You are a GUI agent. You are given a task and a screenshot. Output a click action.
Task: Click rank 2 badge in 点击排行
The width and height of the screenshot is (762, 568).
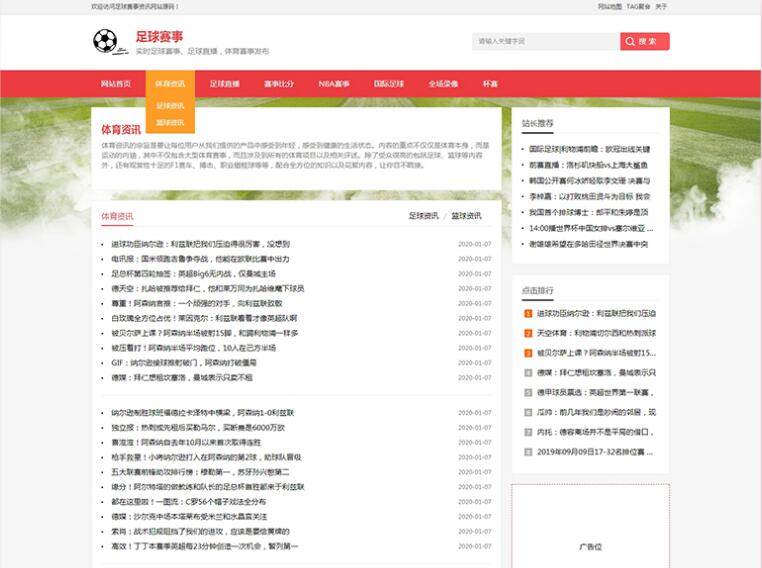[528, 333]
